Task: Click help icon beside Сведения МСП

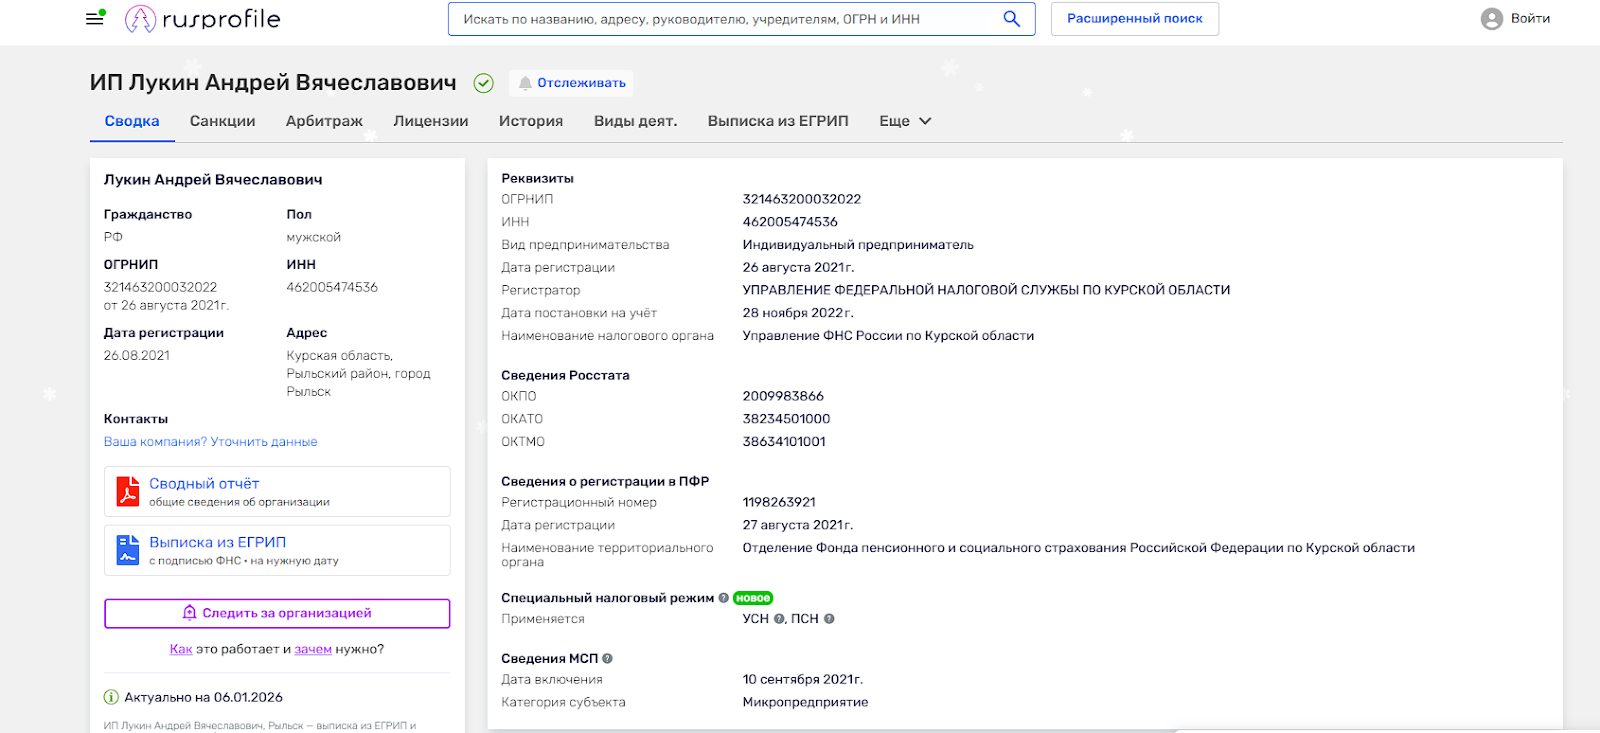Action: point(608,659)
